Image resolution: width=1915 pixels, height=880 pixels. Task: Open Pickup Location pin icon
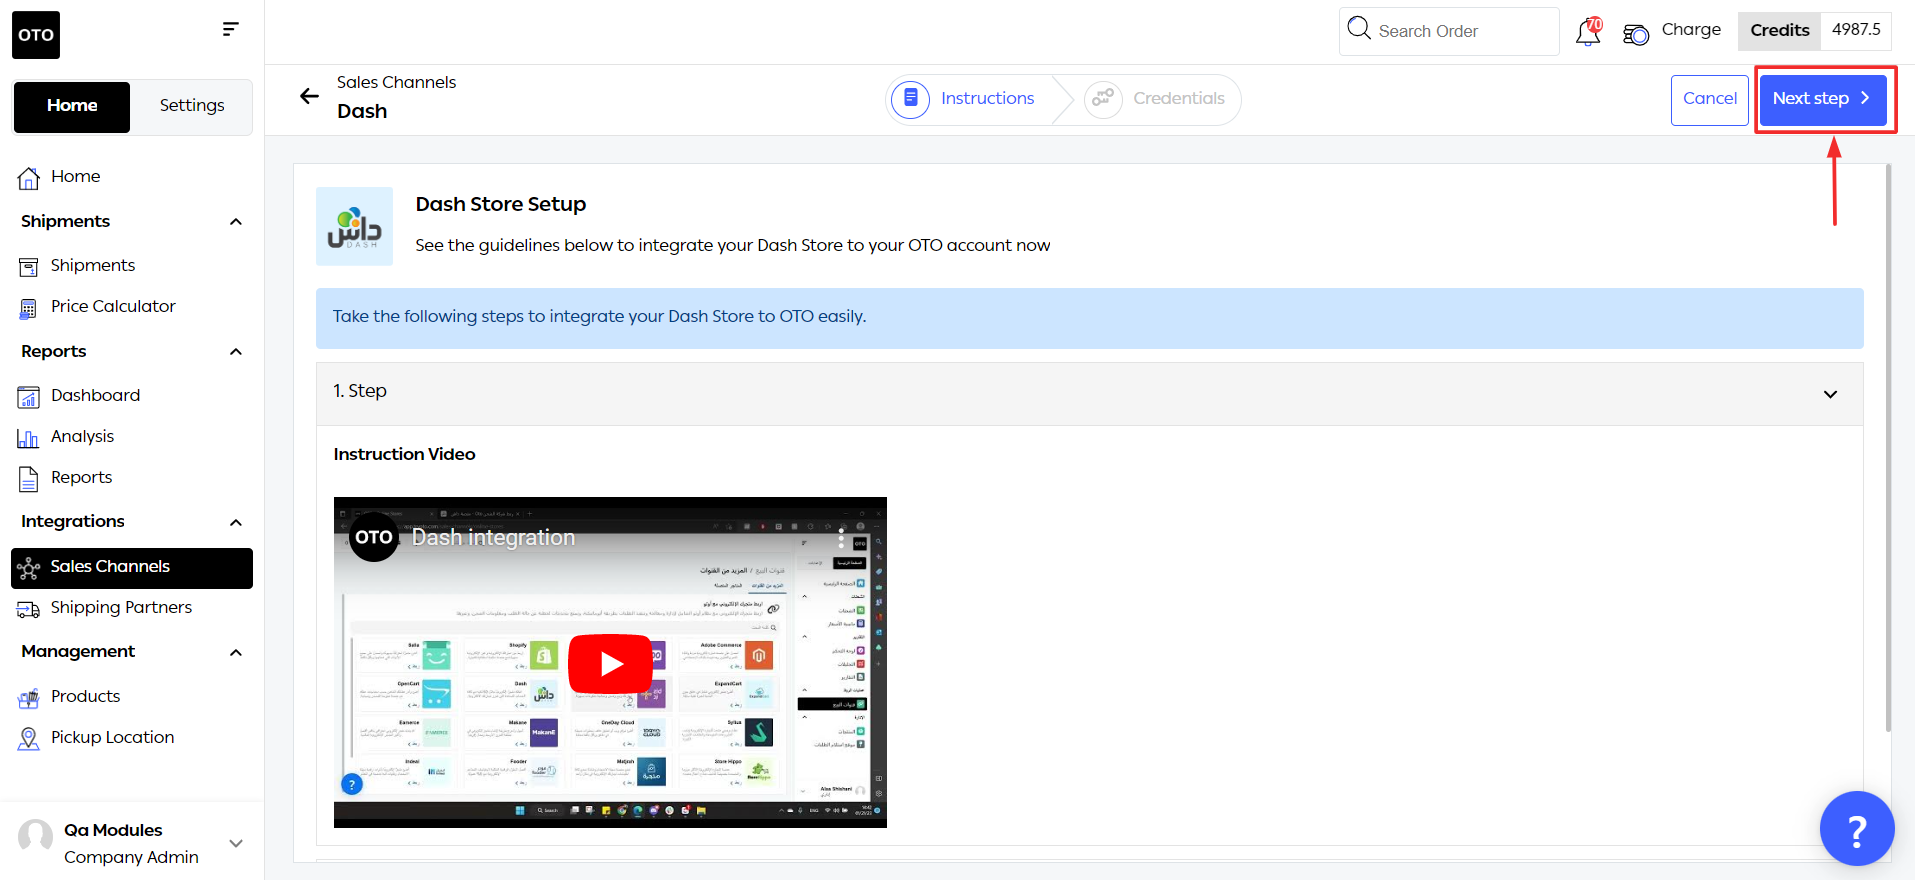[x=28, y=739]
